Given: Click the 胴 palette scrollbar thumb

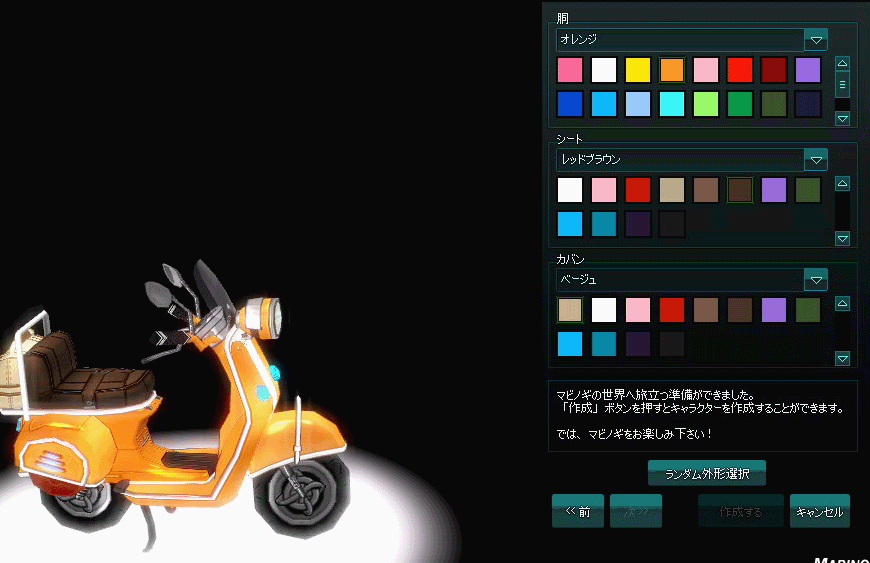Looking at the screenshot, I should pyautogui.click(x=842, y=85).
